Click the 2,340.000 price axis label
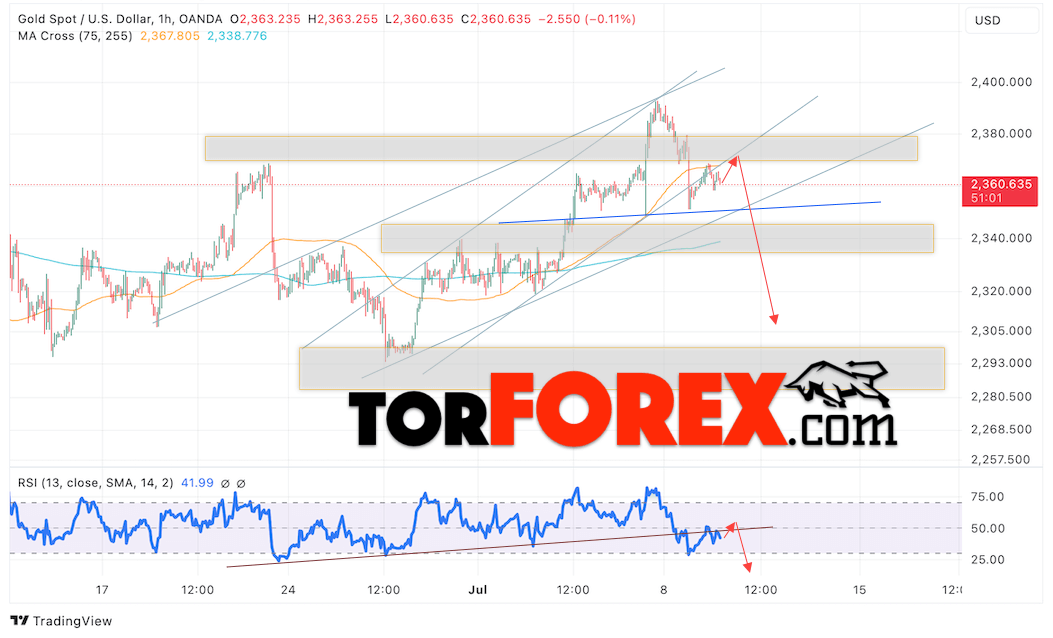The height and width of the screenshot is (638, 1053). coord(1001,238)
